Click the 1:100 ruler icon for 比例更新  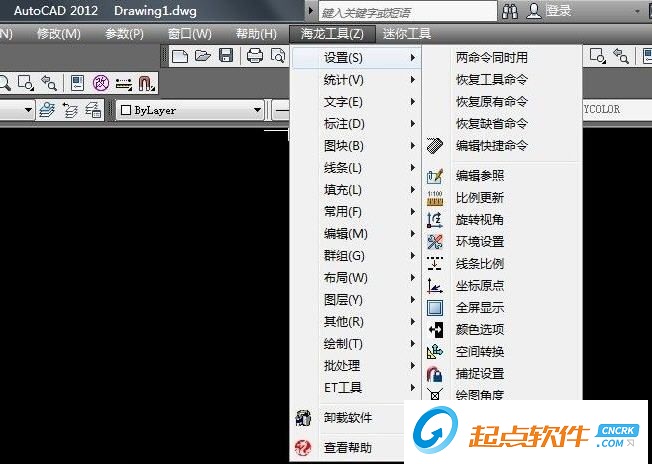pyautogui.click(x=435, y=198)
